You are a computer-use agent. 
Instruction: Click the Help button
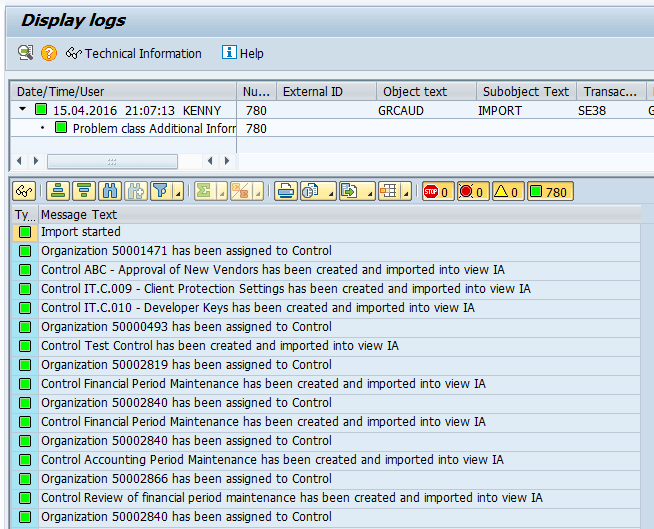click(243, 53)
